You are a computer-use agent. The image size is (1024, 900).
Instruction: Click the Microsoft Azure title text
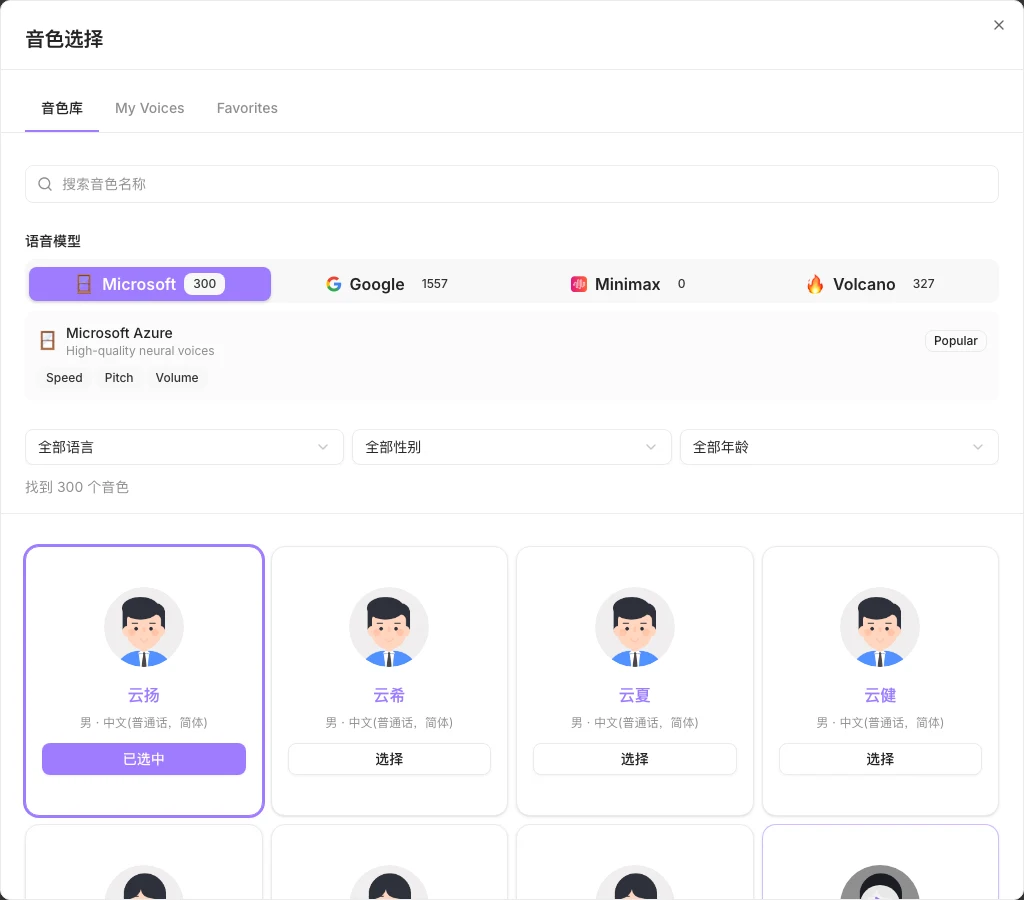pos(120,333)
